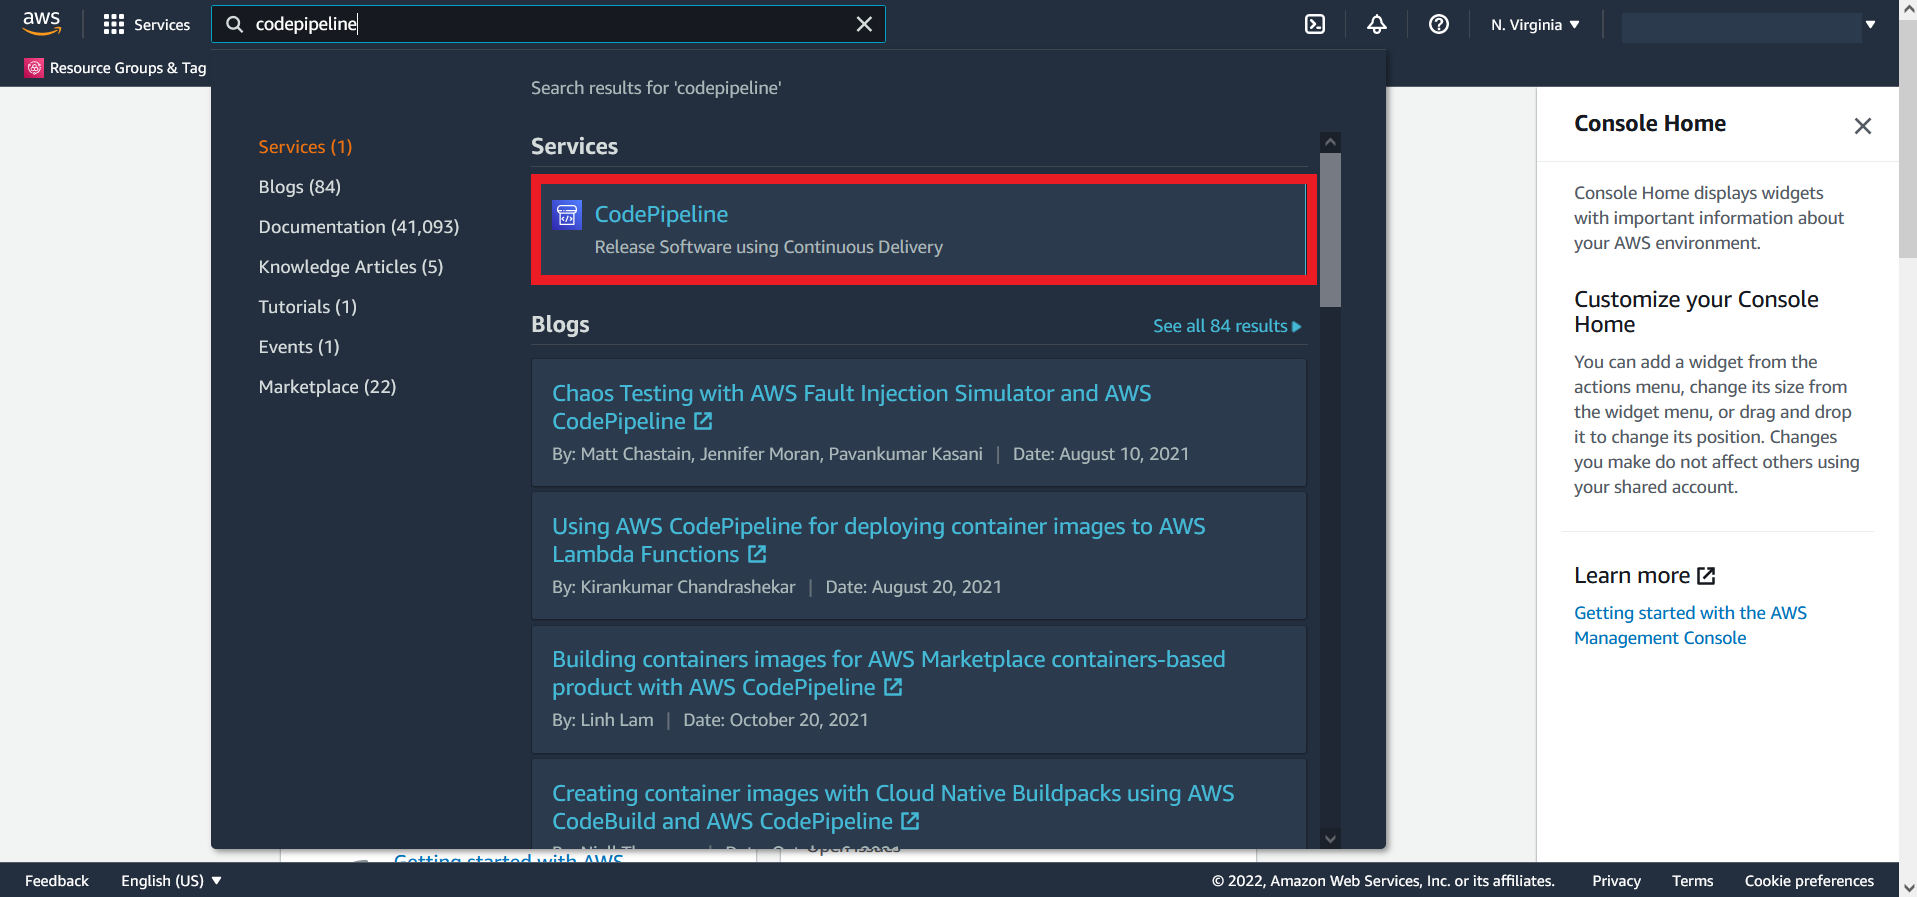Click the search results scrollbar down arrow
This screenshot has height=897, width=1917.
tap(1330, 839)
